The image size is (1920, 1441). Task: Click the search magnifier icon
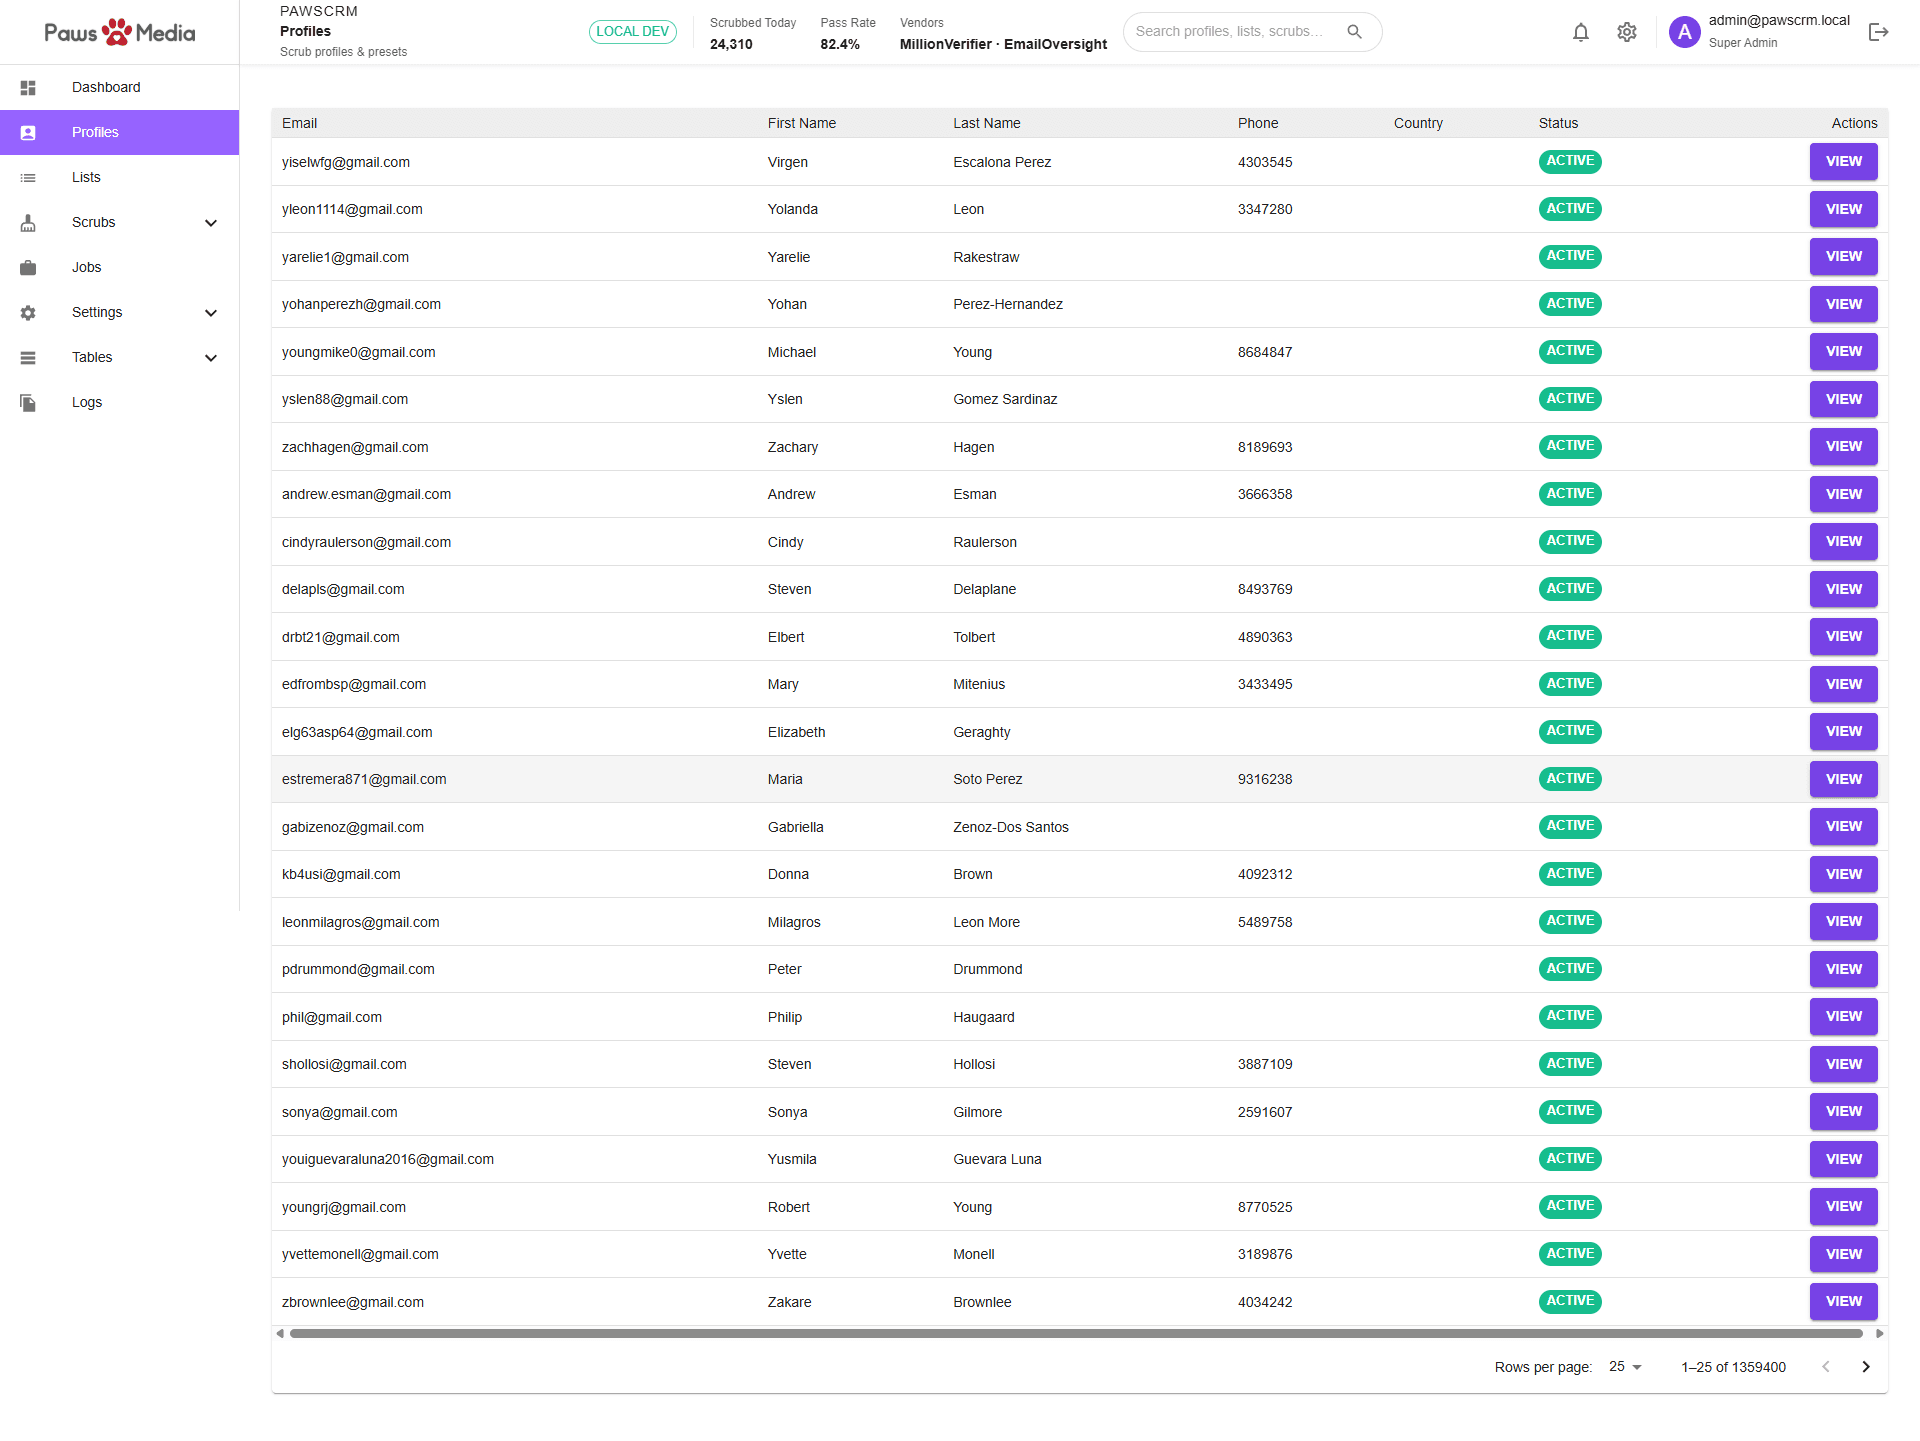[x=1355, y=31]
